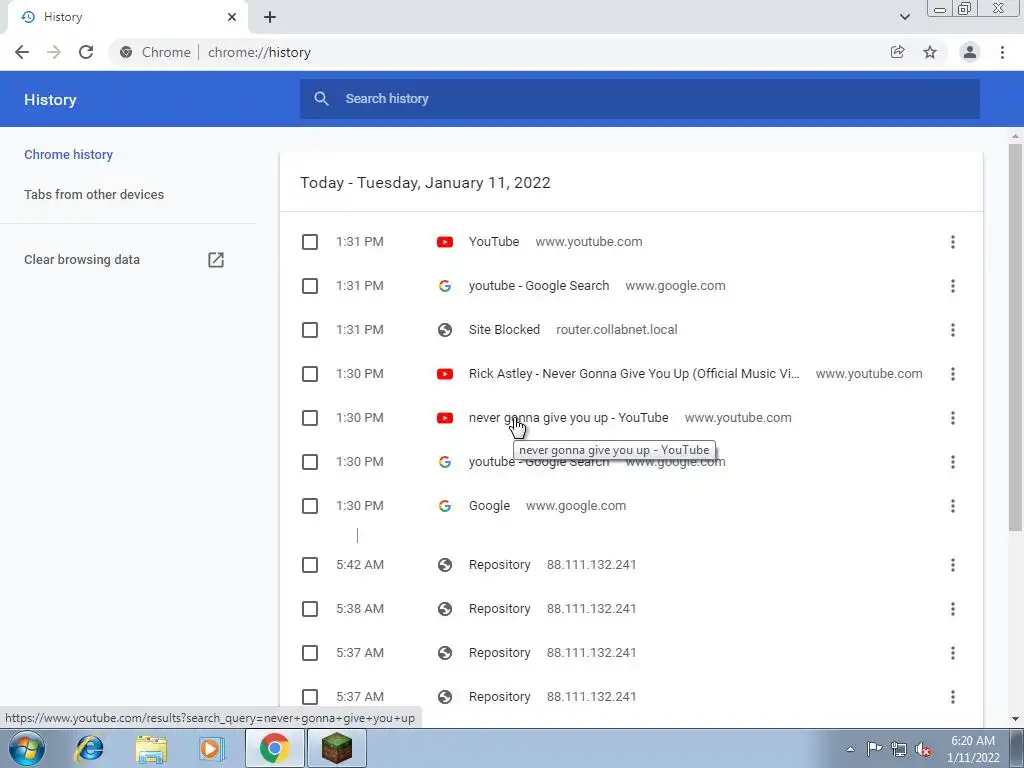Check the youtube - Google Search 1:30 PM box
1024x768 pixels.
coord(310,462)
